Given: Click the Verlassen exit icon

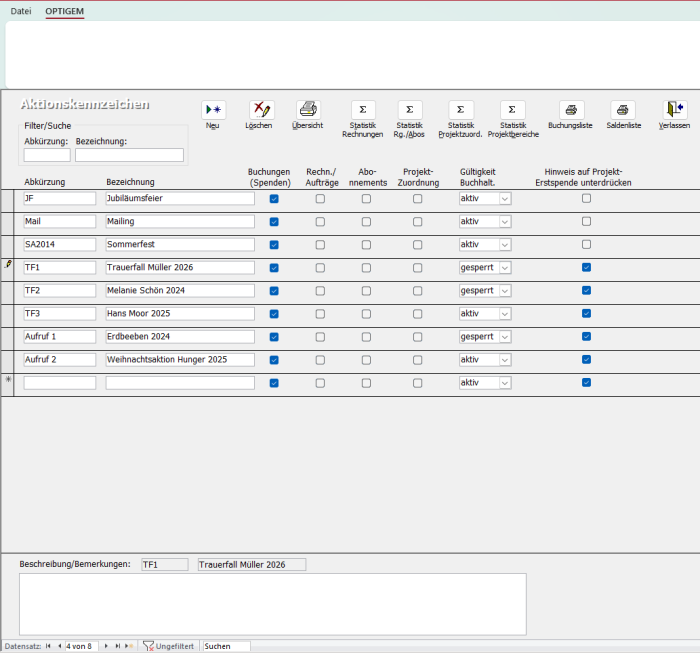Looking at the screenshot, I should (x=674, y=110).
